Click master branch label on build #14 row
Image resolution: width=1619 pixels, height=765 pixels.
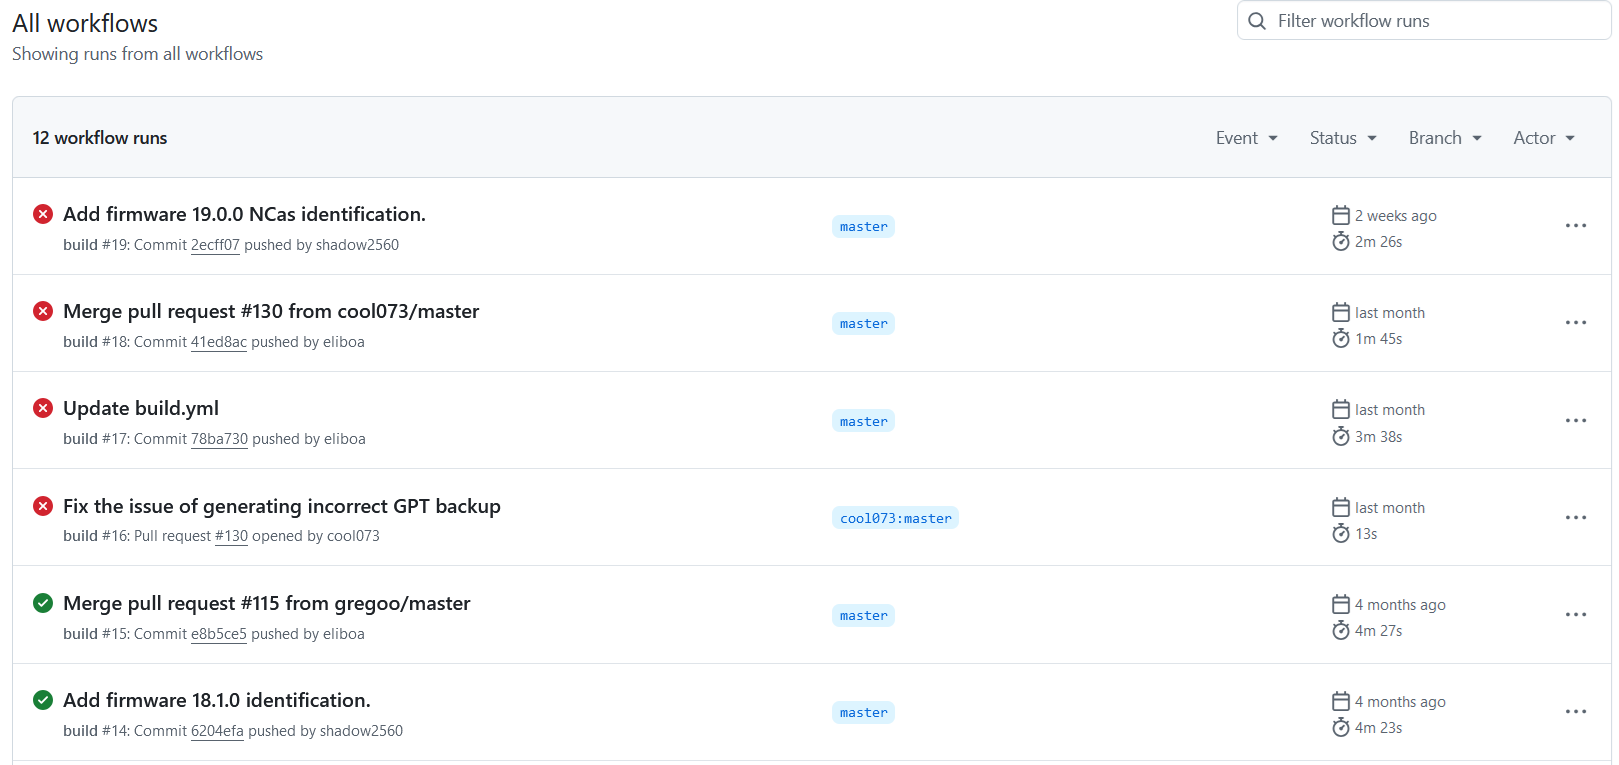coord(863,713)
